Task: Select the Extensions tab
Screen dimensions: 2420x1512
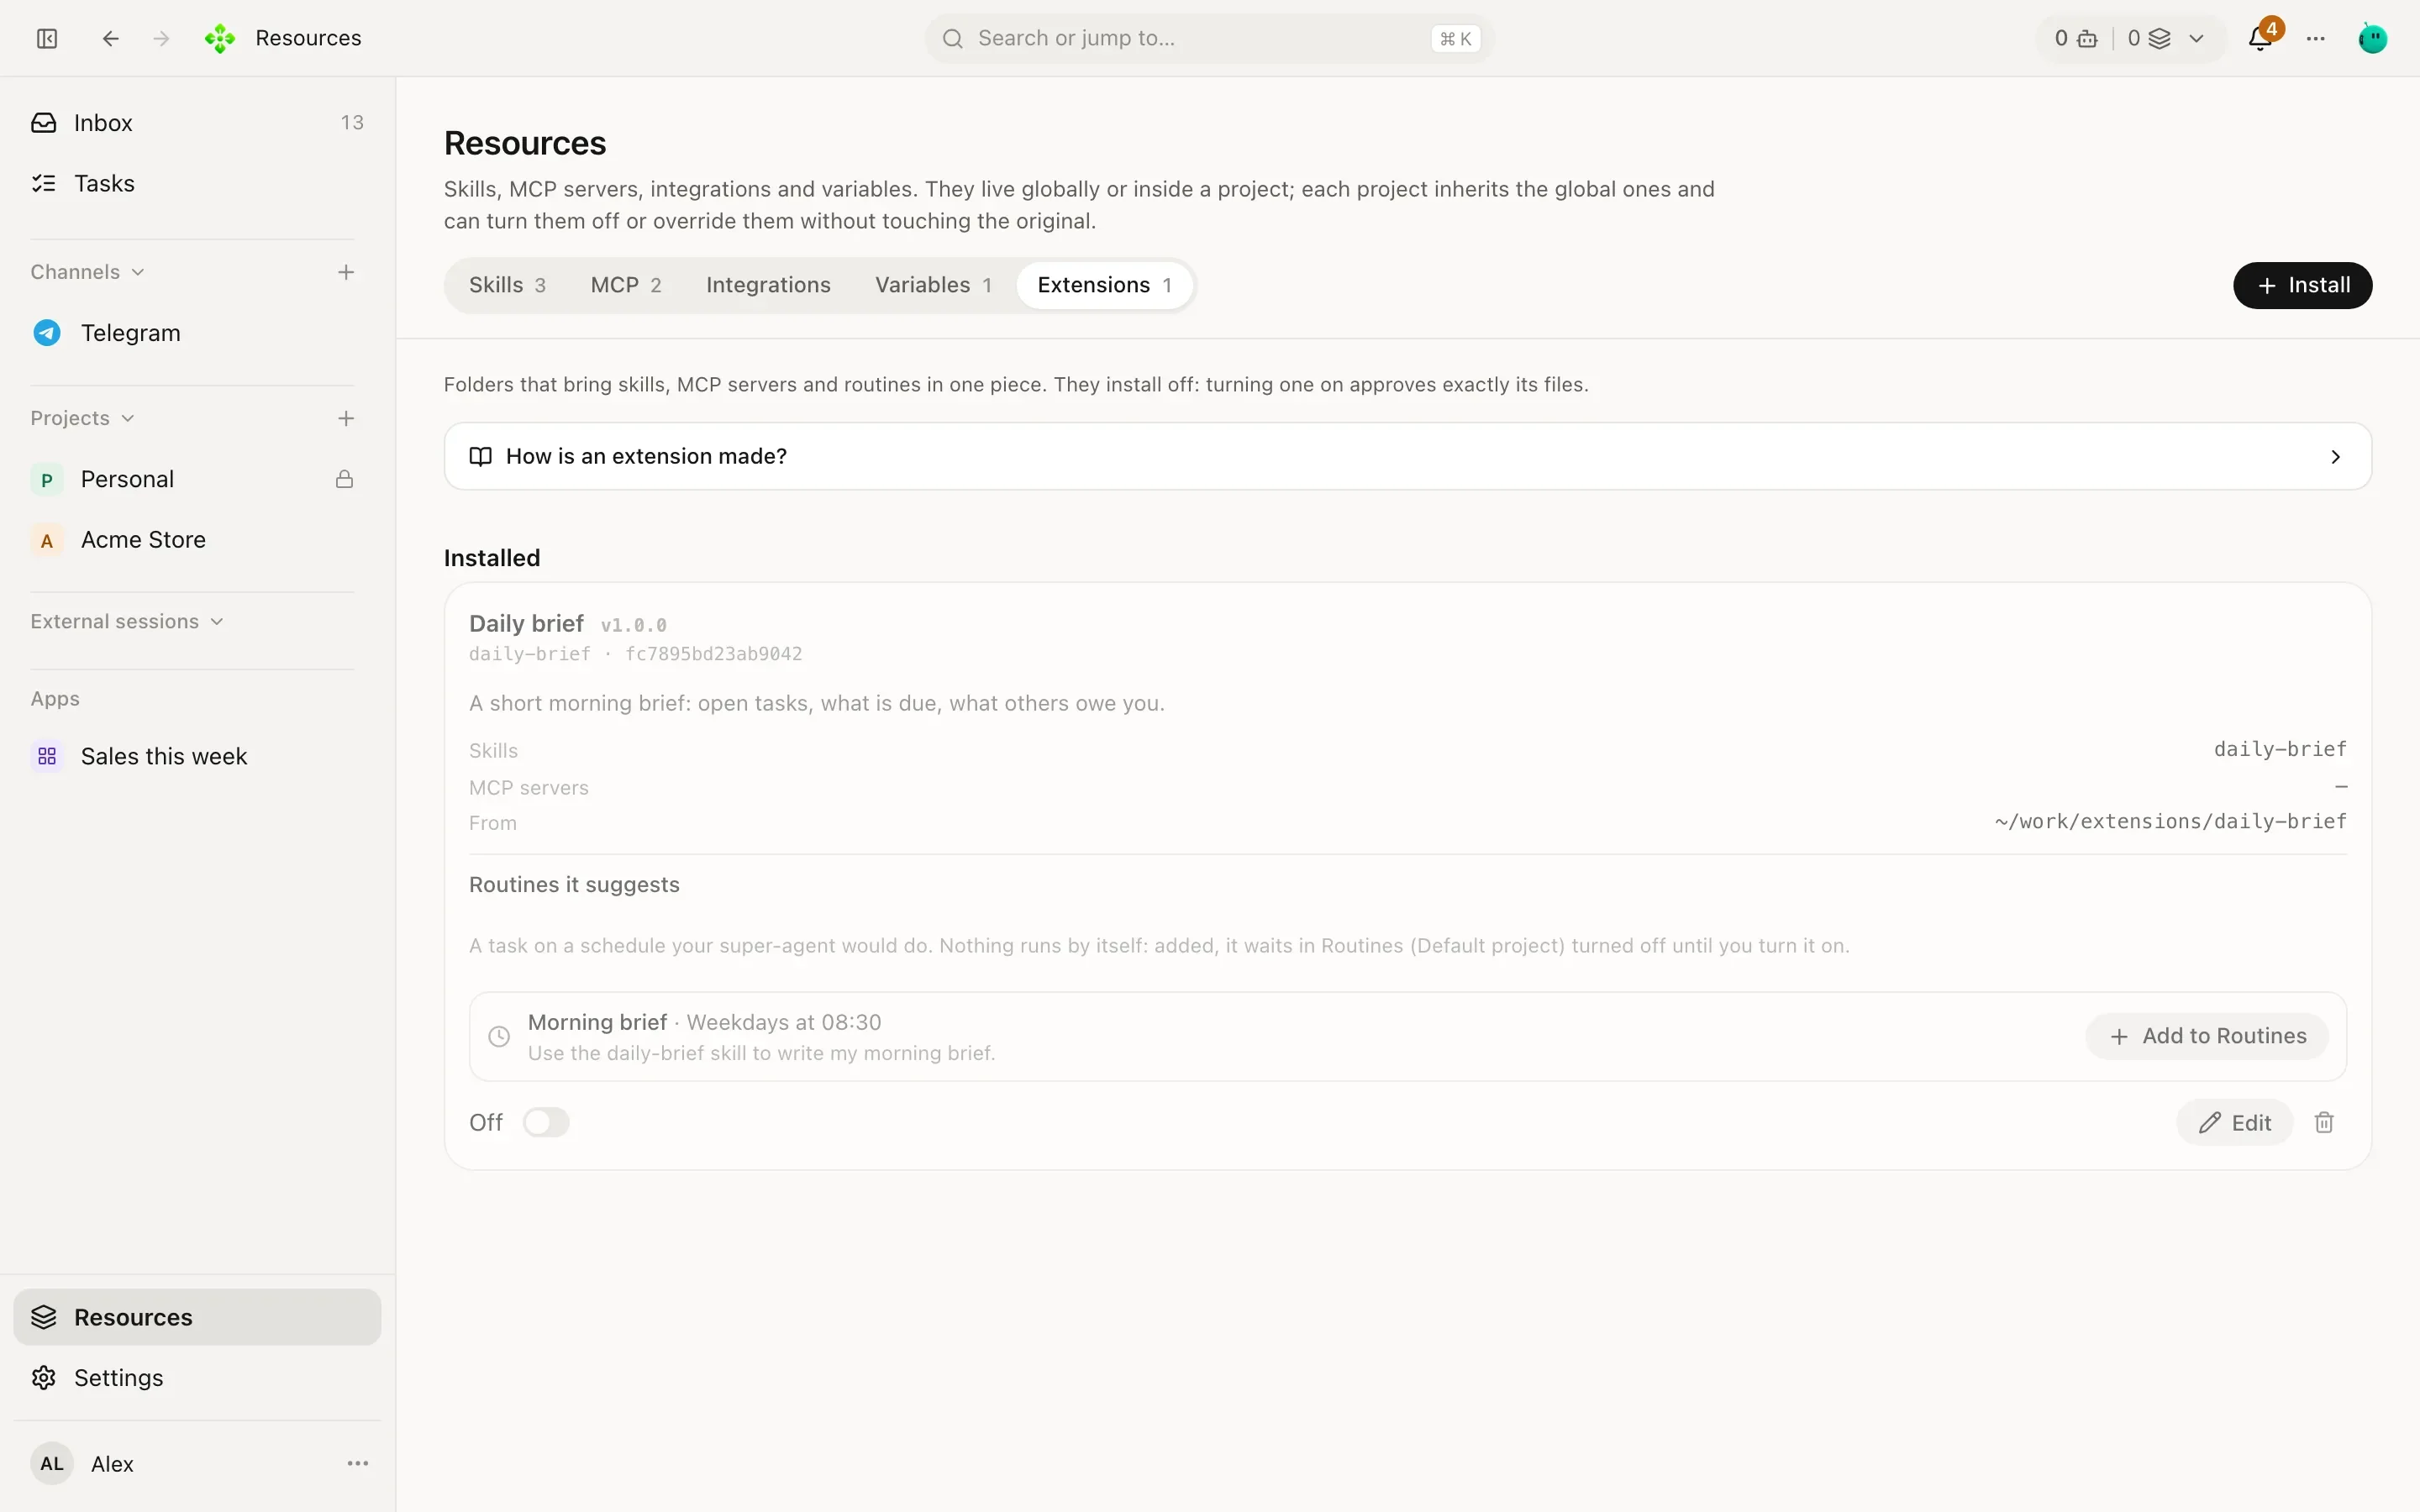Action: [1104, 285]
